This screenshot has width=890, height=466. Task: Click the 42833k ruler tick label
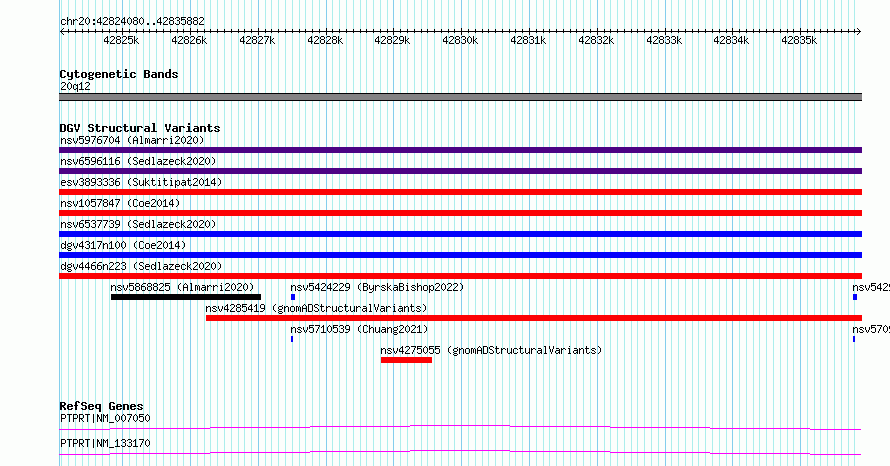(664, 40)
